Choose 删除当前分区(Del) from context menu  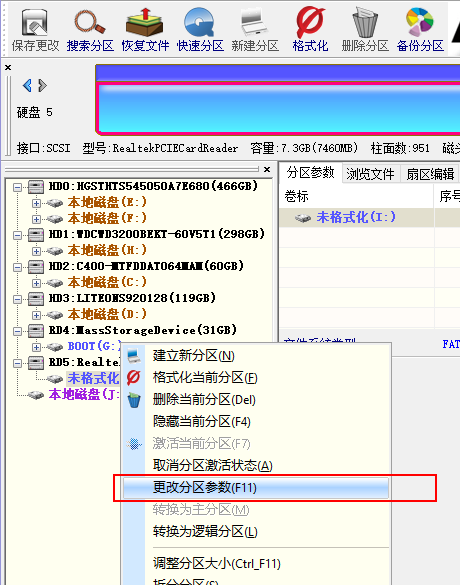point(256,400)
